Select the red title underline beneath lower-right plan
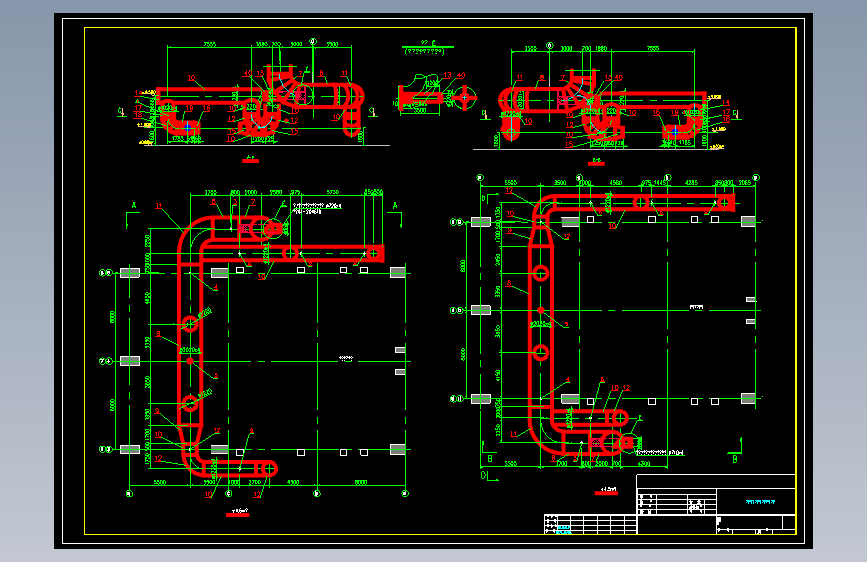Image resolution: width=867 pixels, height=562 pixels. click(x=606, y=493)
